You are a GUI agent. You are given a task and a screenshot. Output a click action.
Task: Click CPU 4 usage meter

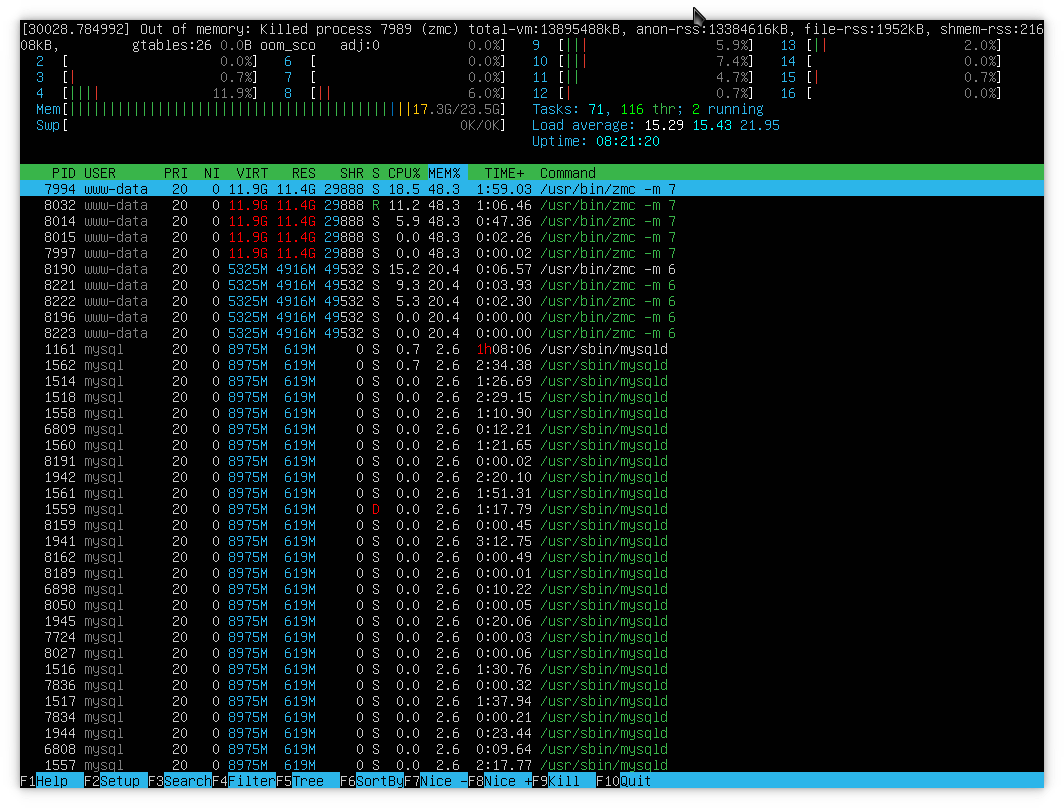pyautogui.click(x=147, y=94)
